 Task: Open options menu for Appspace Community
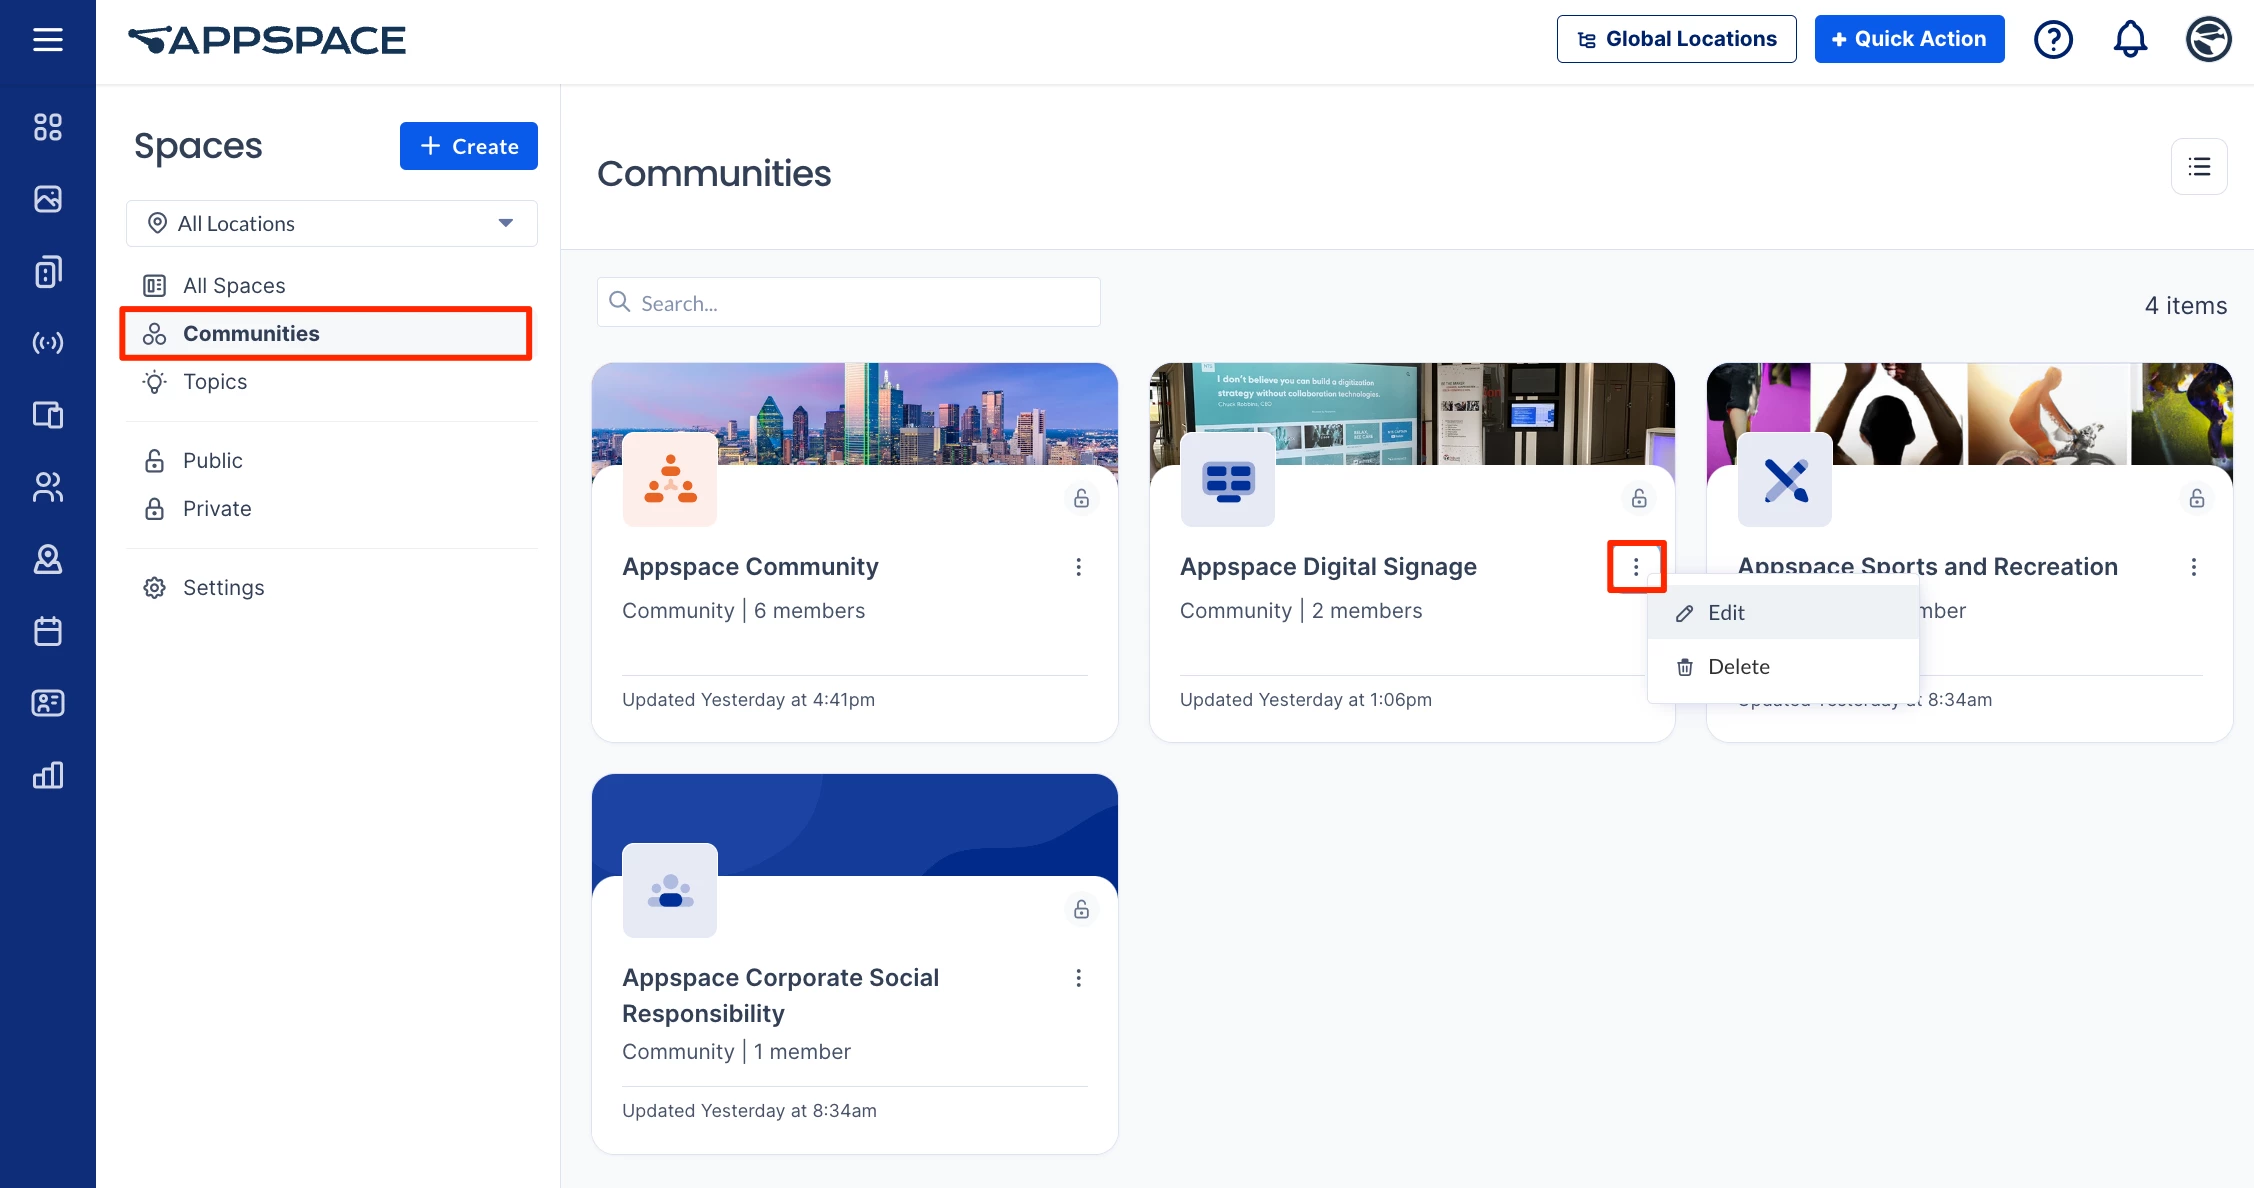1078,567
